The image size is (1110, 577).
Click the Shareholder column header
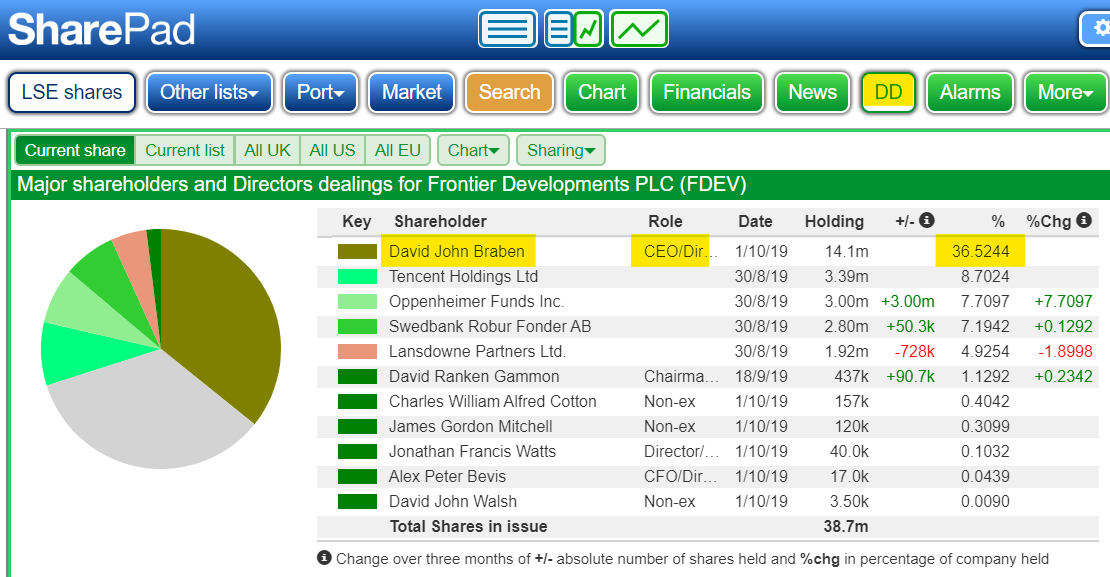[x=440, y=221]
